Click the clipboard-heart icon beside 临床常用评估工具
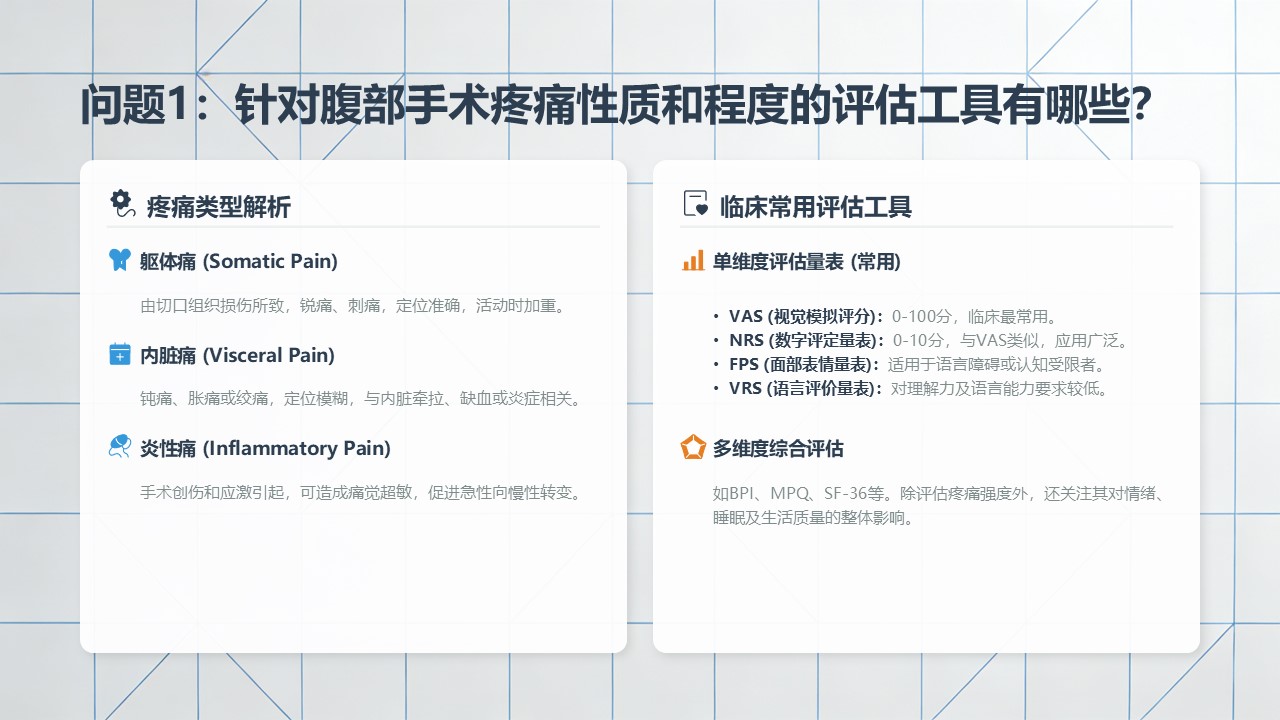The width and height of the screenshot is (1280, 720). (x=695, y=204)
